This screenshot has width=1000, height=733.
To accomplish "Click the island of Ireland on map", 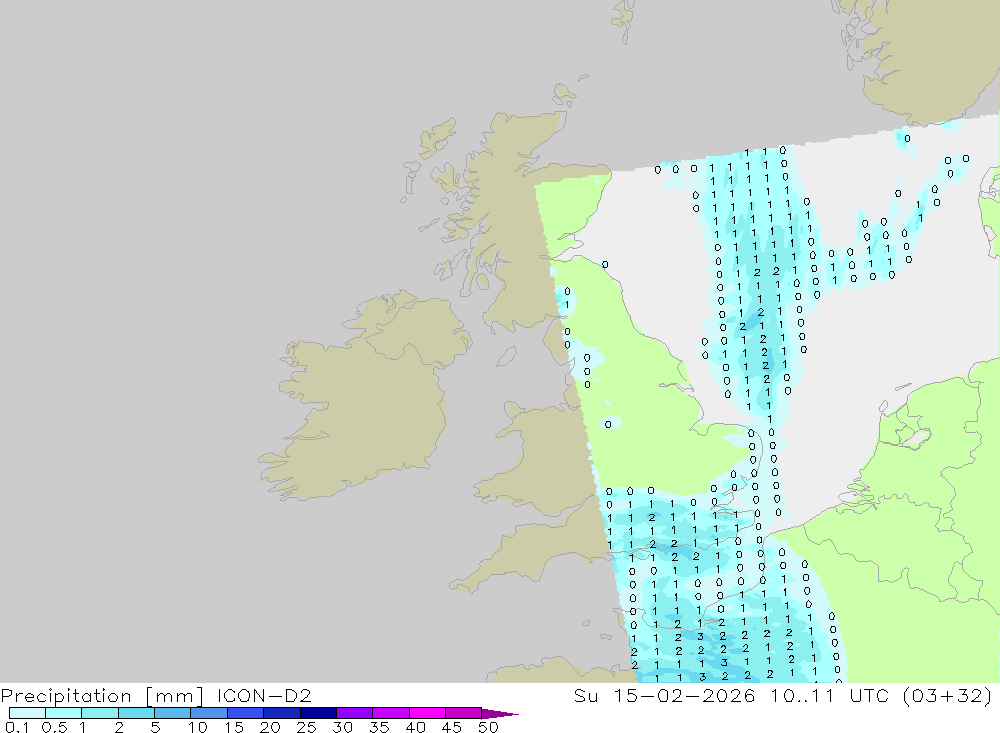I will point(365,396).
